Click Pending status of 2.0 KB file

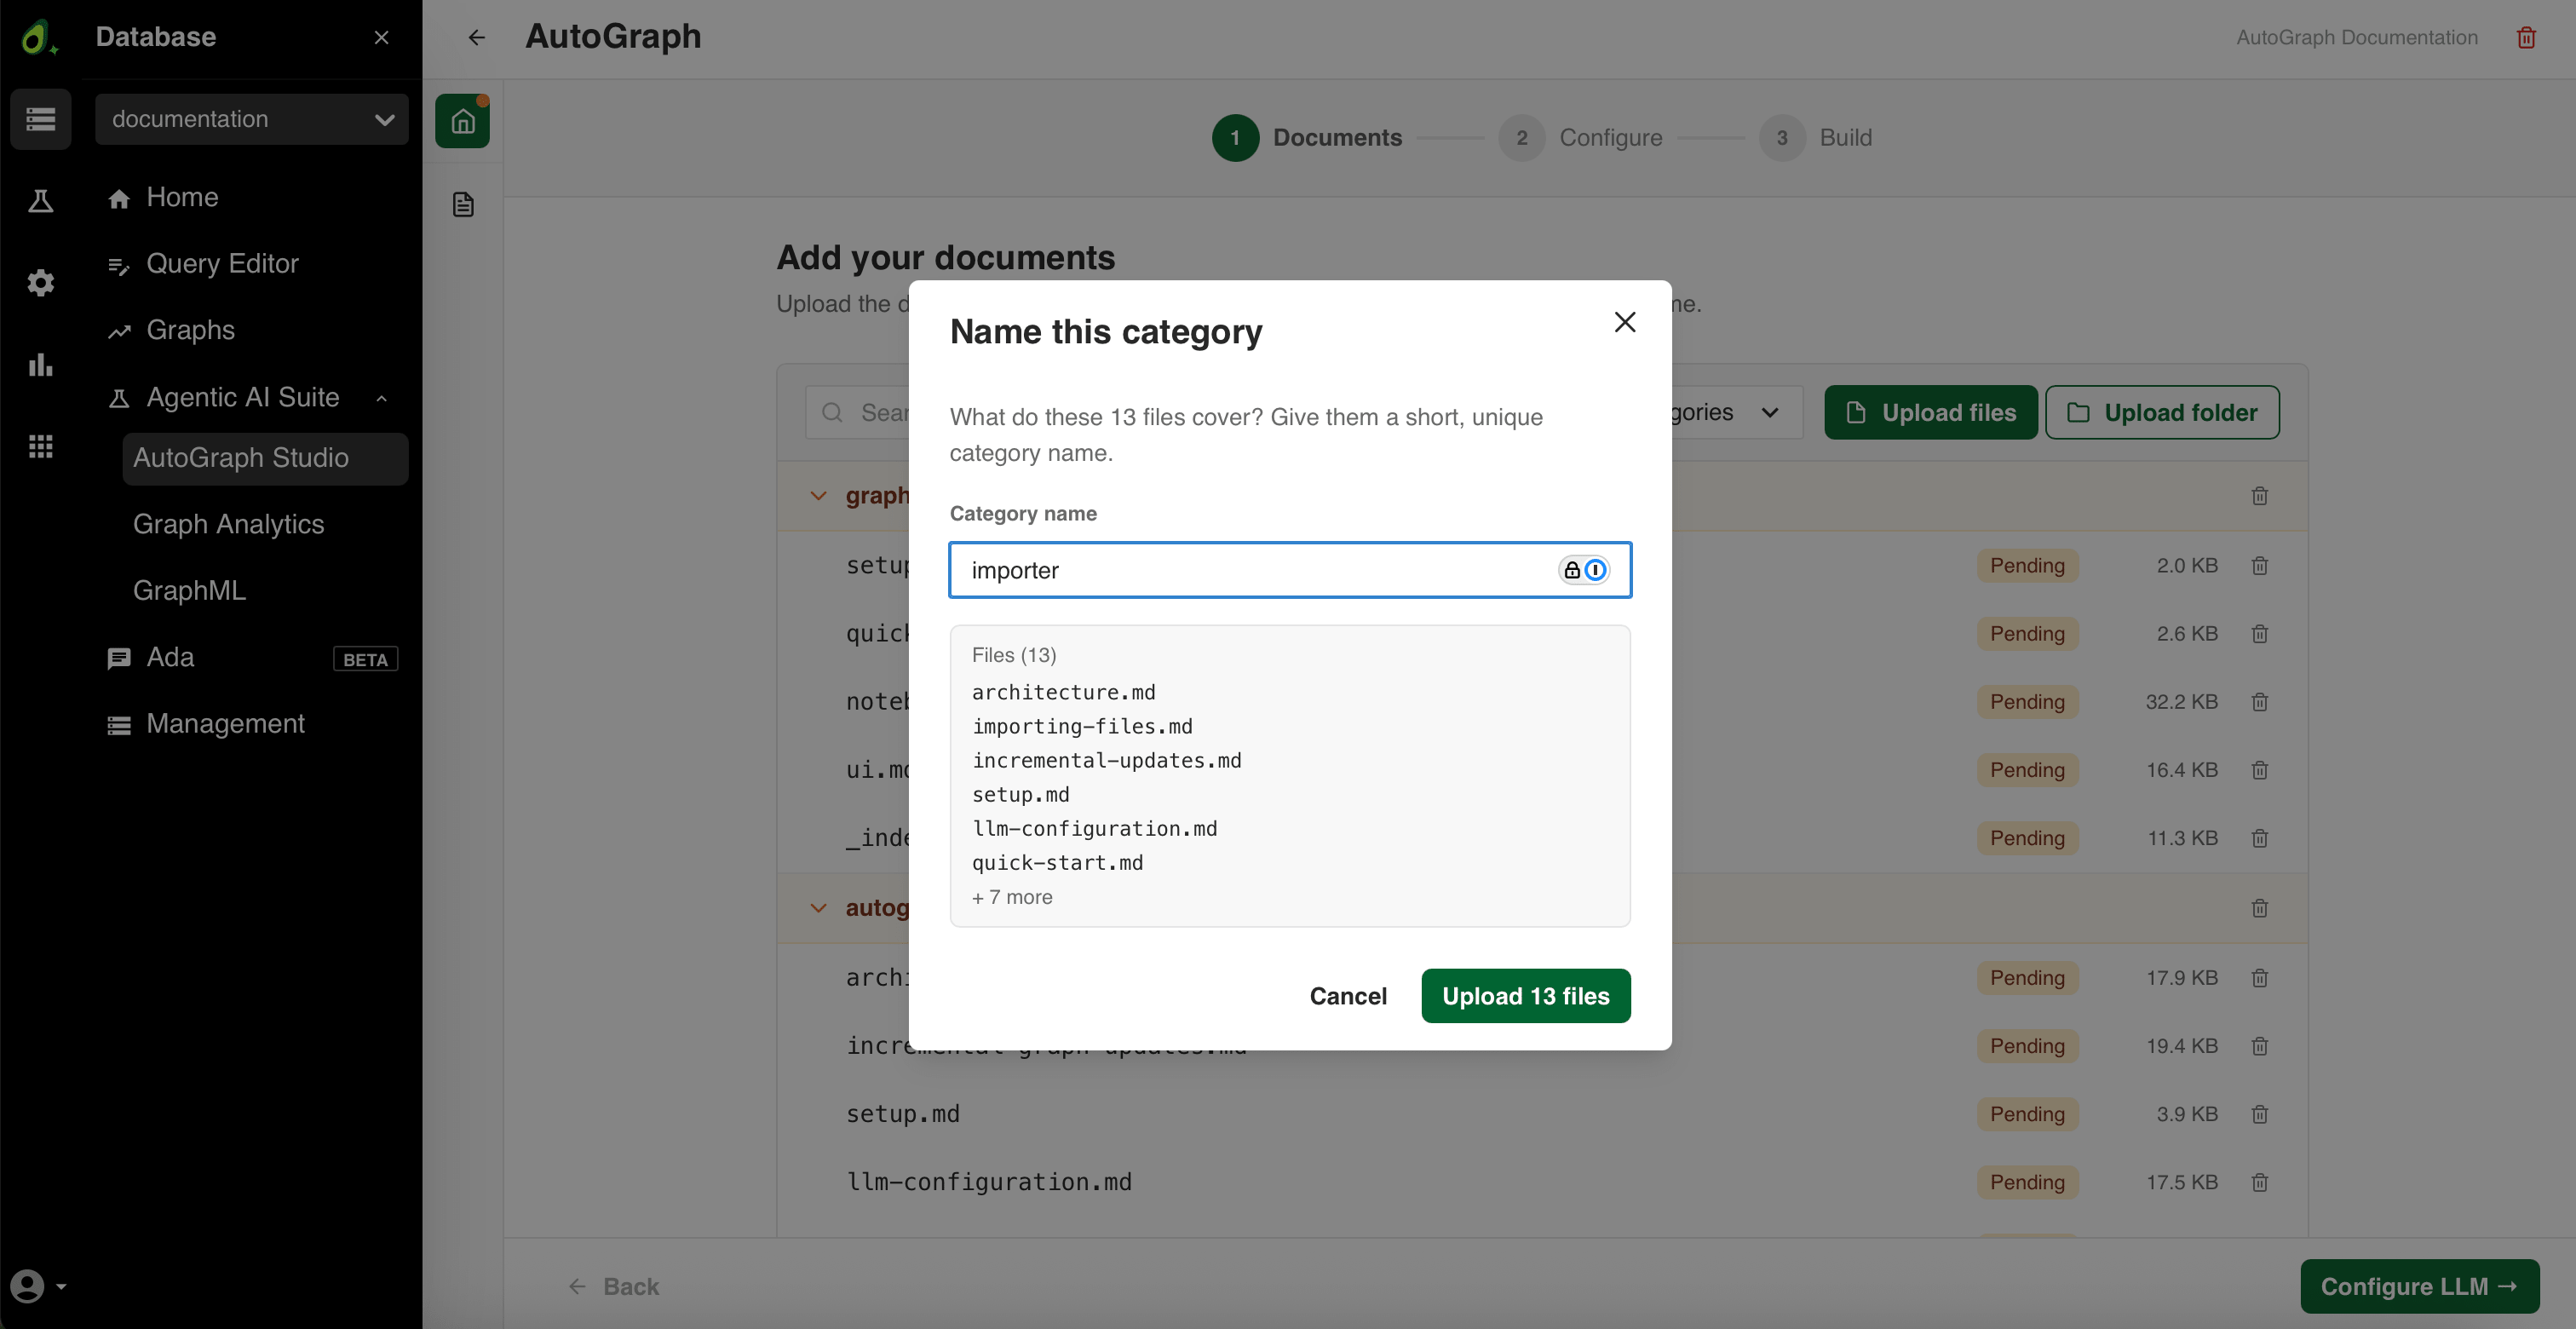coord(2027,566)
